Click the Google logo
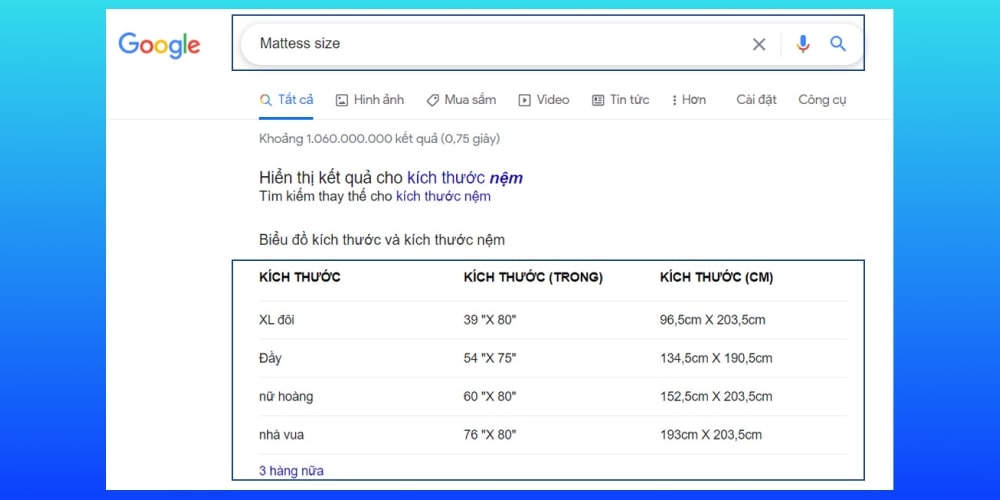Image resolution: width=1000 pixels, height=500 pixels. pos(159,45)
